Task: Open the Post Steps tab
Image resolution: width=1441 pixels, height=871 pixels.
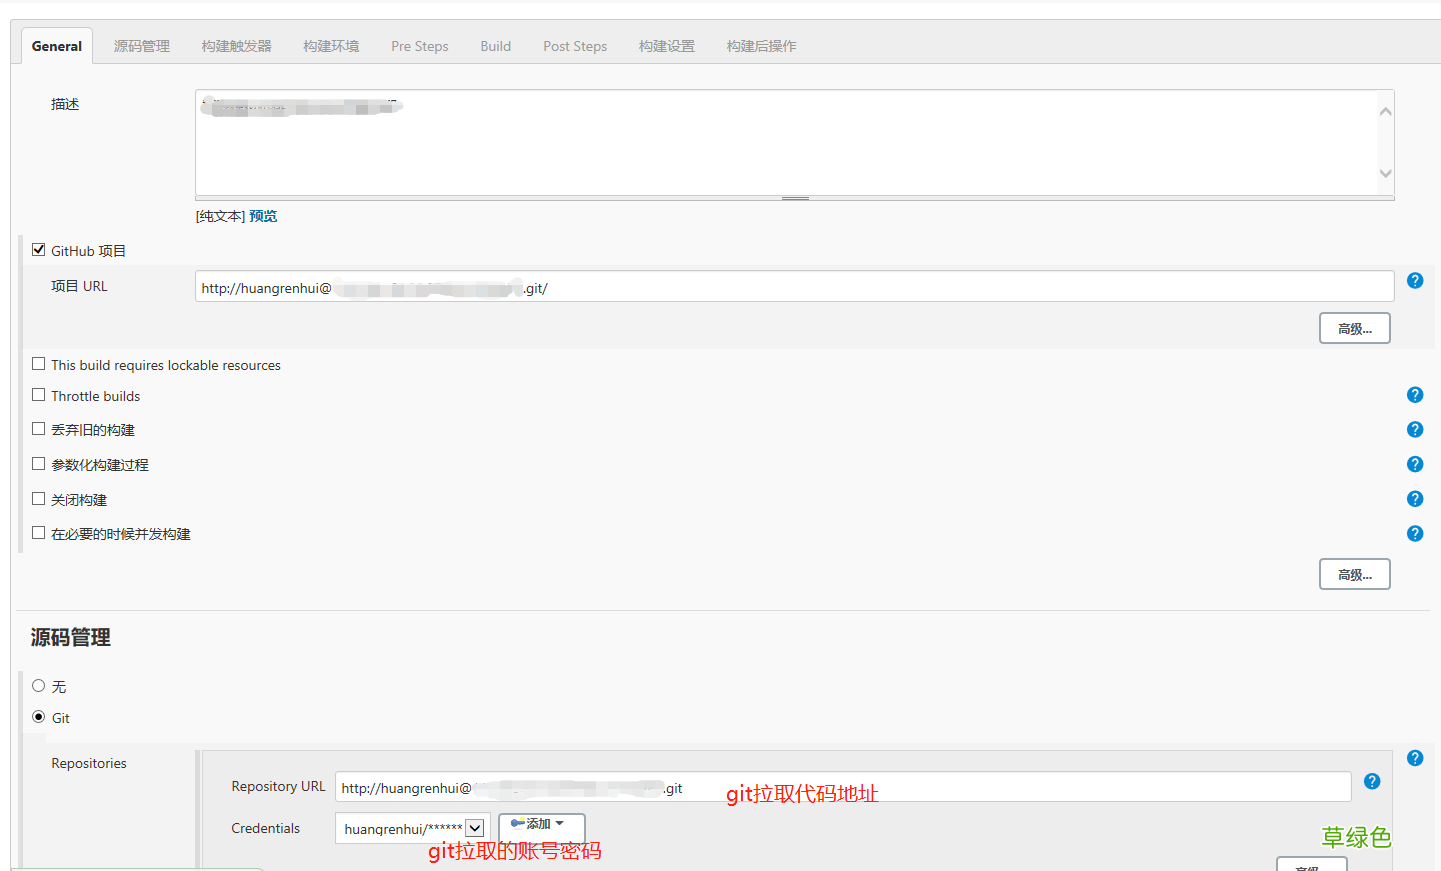Action: [x=575, y=46]
